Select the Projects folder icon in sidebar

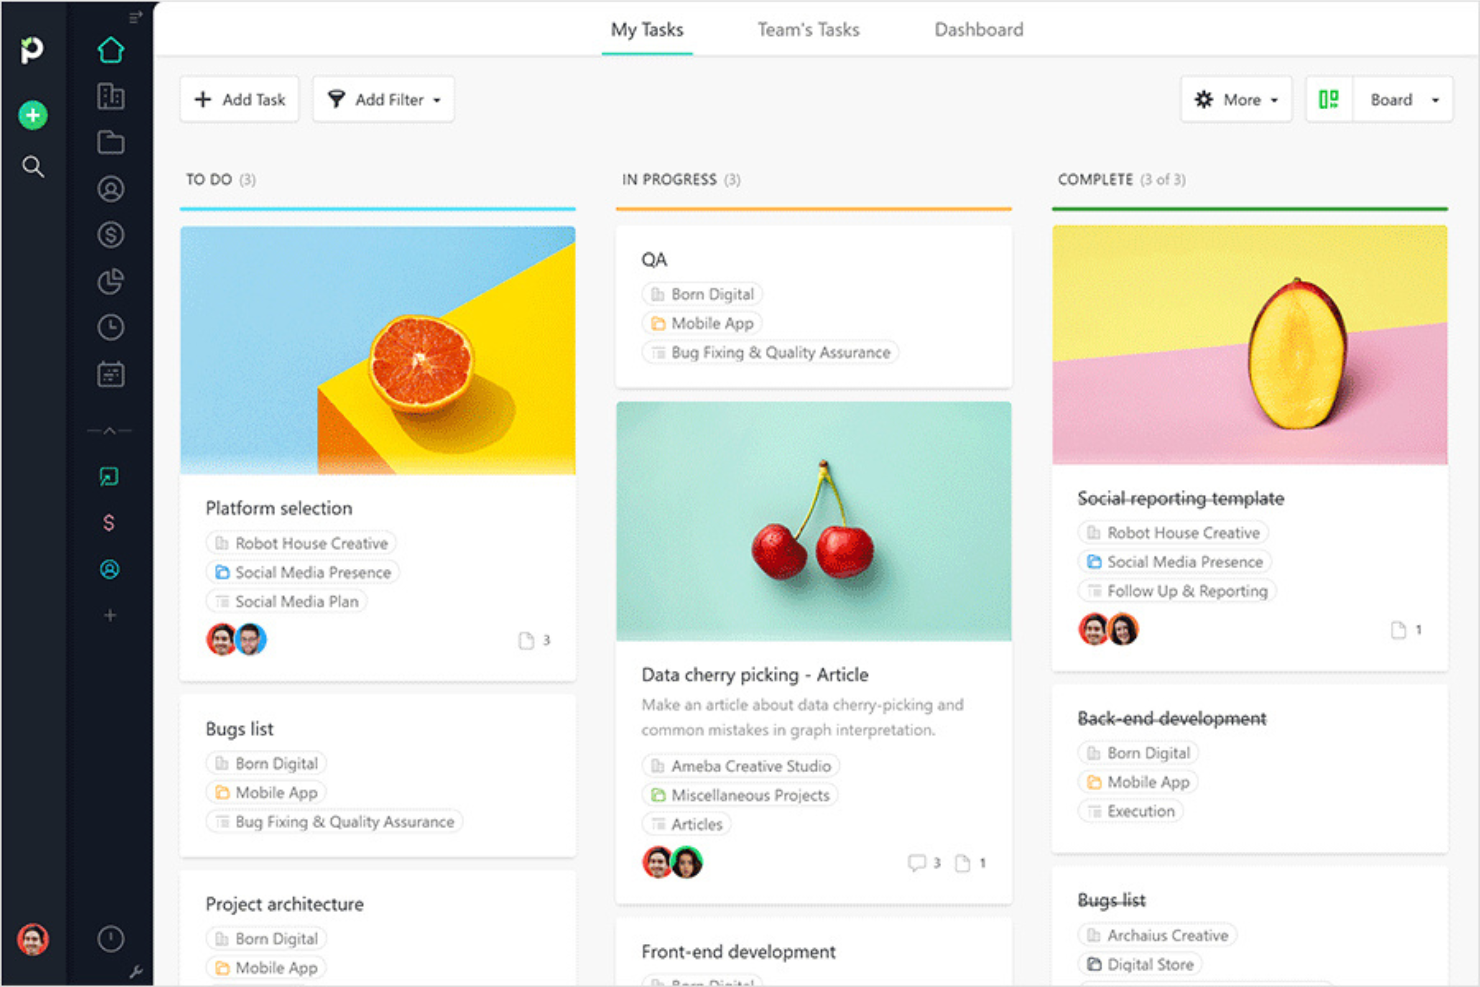pos(110,142)
